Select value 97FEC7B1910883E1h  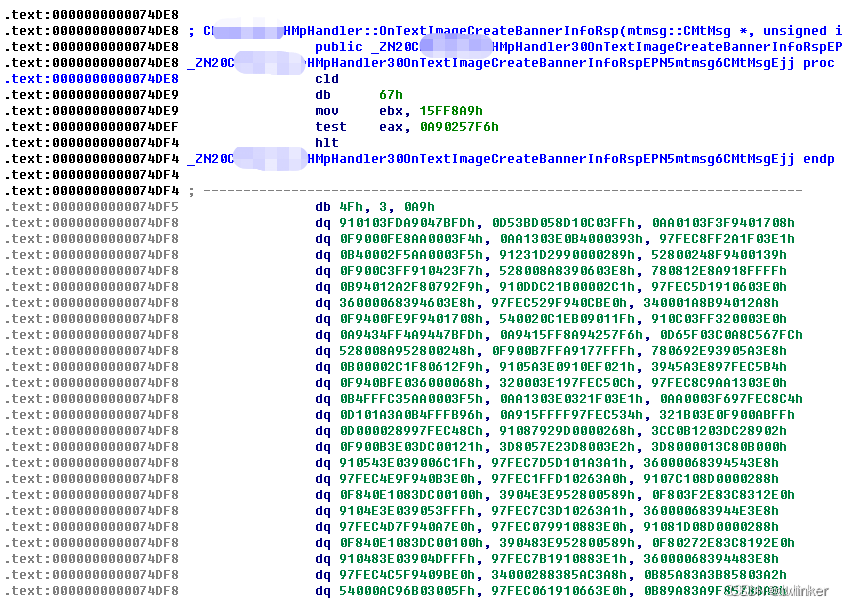click(x=559, y=559)
